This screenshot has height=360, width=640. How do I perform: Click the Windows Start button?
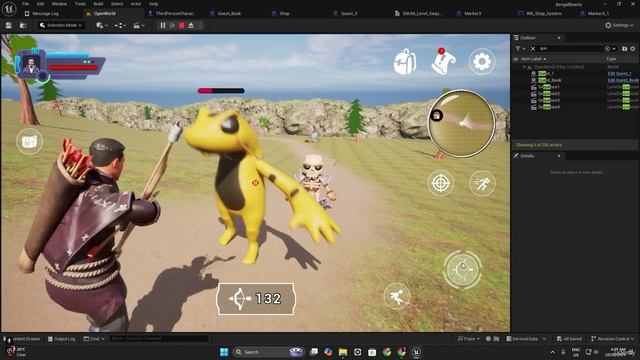point(224,352)
